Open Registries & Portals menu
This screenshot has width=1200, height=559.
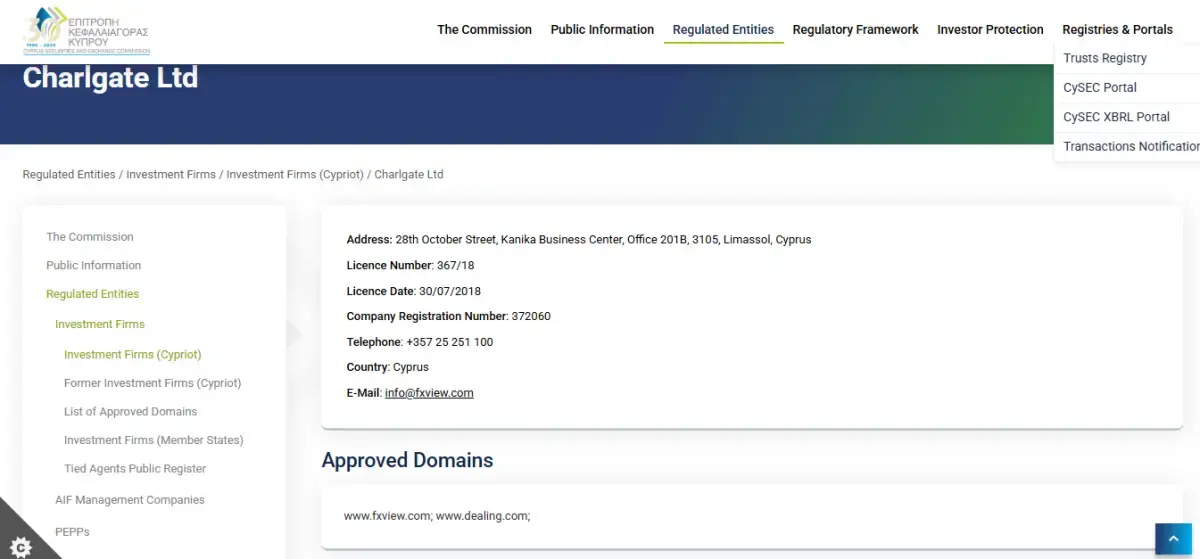(1117, 30)
